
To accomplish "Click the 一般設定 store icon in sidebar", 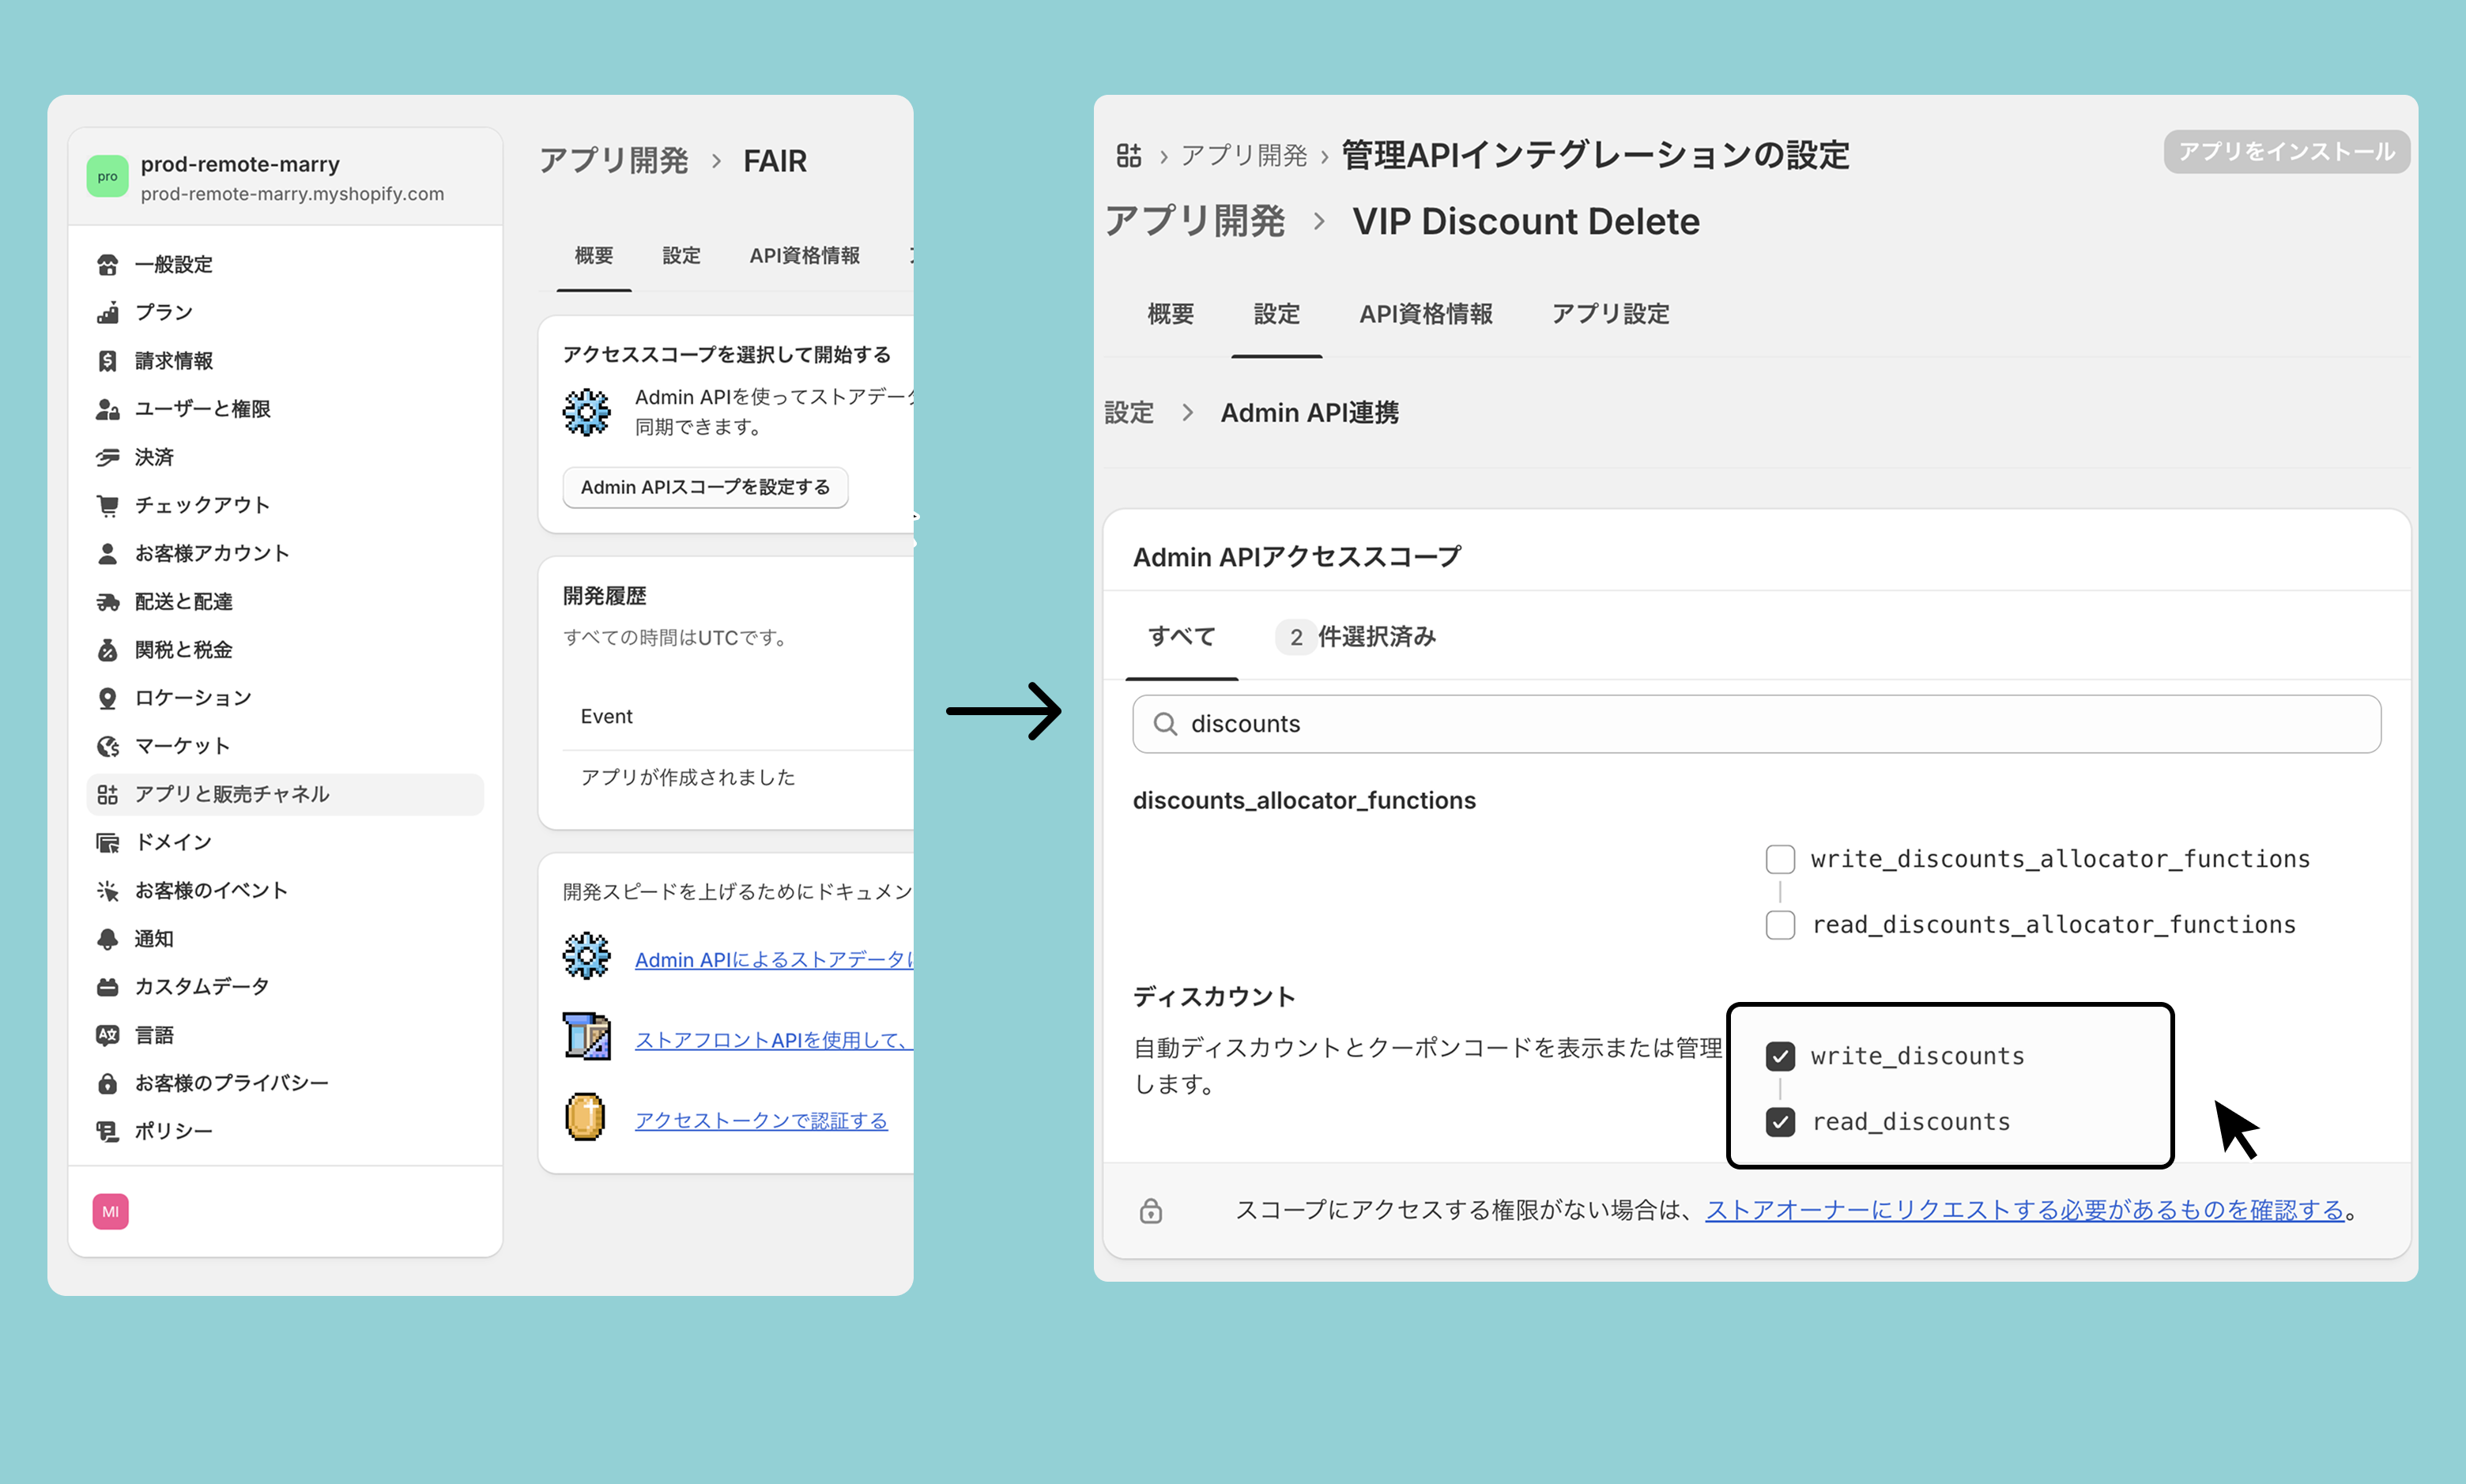I will coord(107,265).
